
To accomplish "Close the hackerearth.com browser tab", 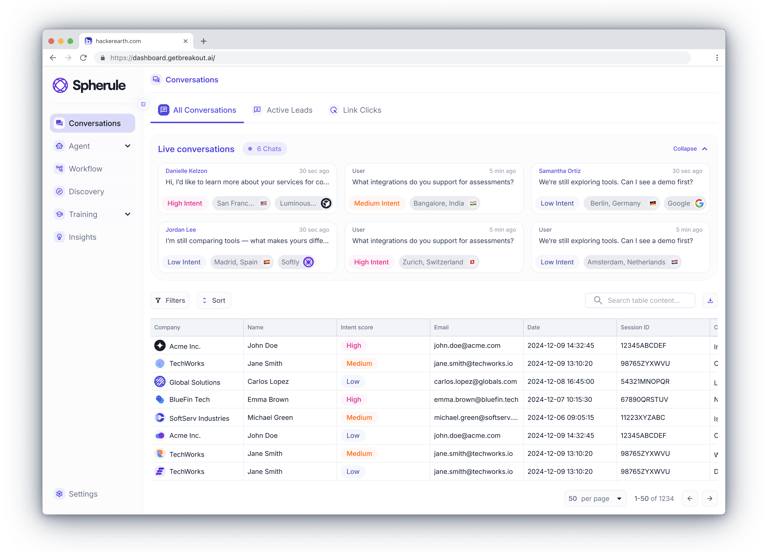I will pyautogui.click(x=185, y=41).
